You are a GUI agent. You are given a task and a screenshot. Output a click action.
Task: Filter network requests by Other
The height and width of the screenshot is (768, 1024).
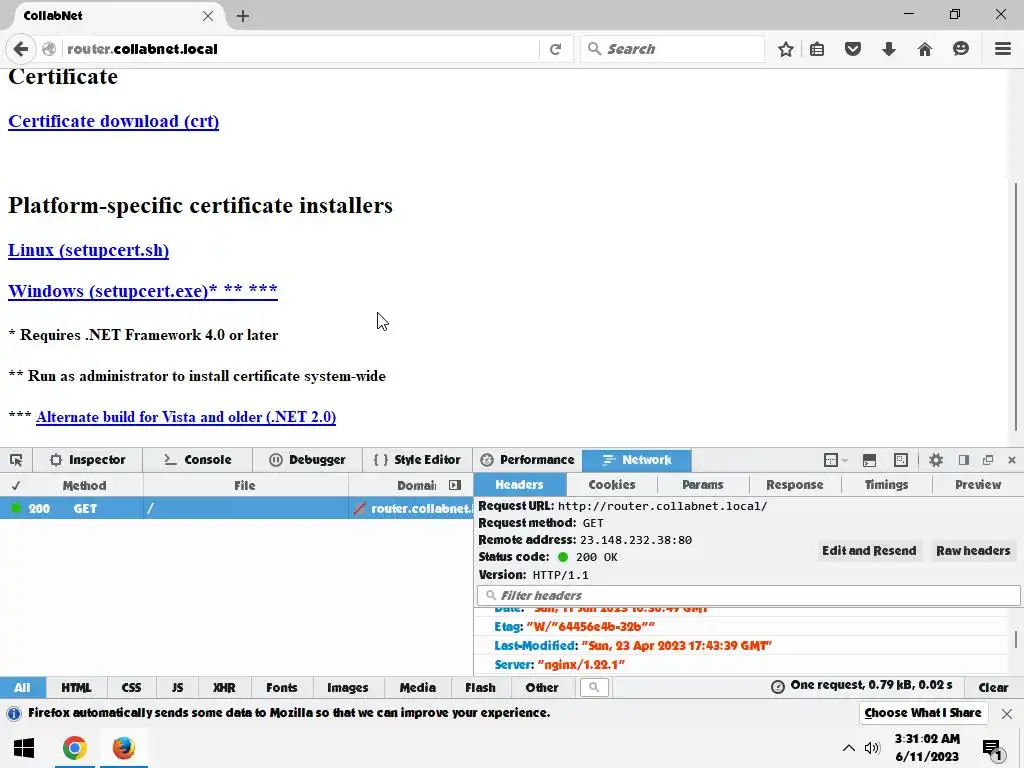pos(542,687)
